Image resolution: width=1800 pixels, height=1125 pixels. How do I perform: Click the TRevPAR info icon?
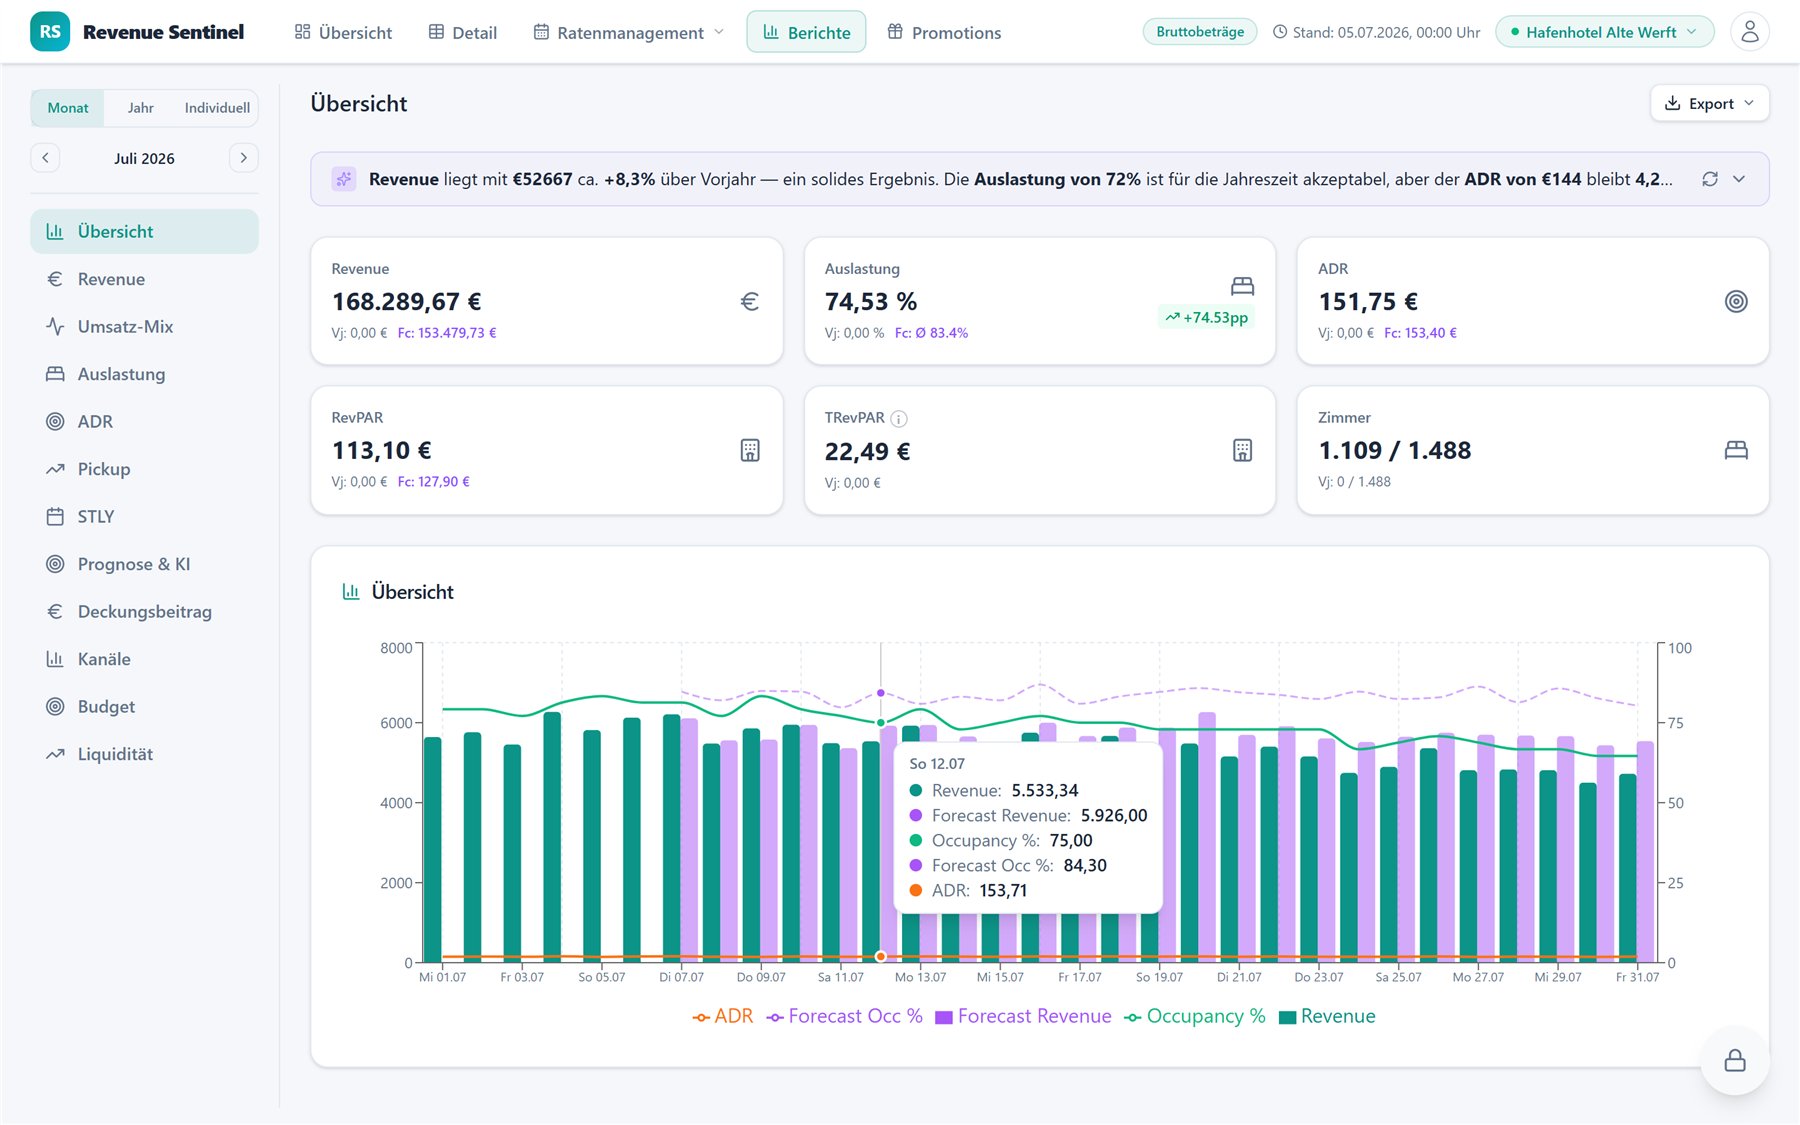tap(899, 418)
